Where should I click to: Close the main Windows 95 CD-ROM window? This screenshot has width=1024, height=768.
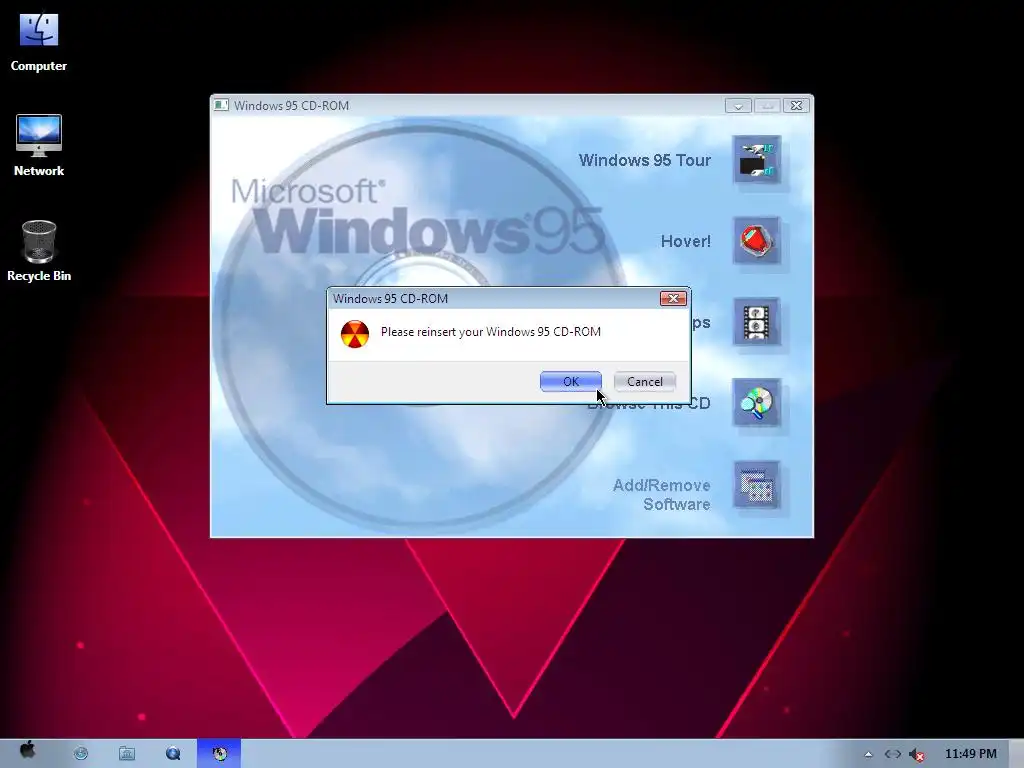[796, 106]
